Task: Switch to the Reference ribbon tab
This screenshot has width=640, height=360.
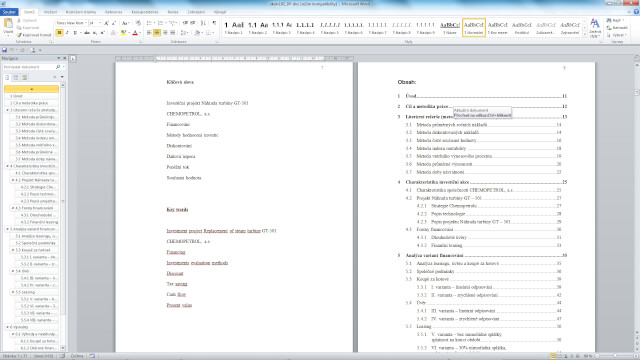Action: coord(113,12)
